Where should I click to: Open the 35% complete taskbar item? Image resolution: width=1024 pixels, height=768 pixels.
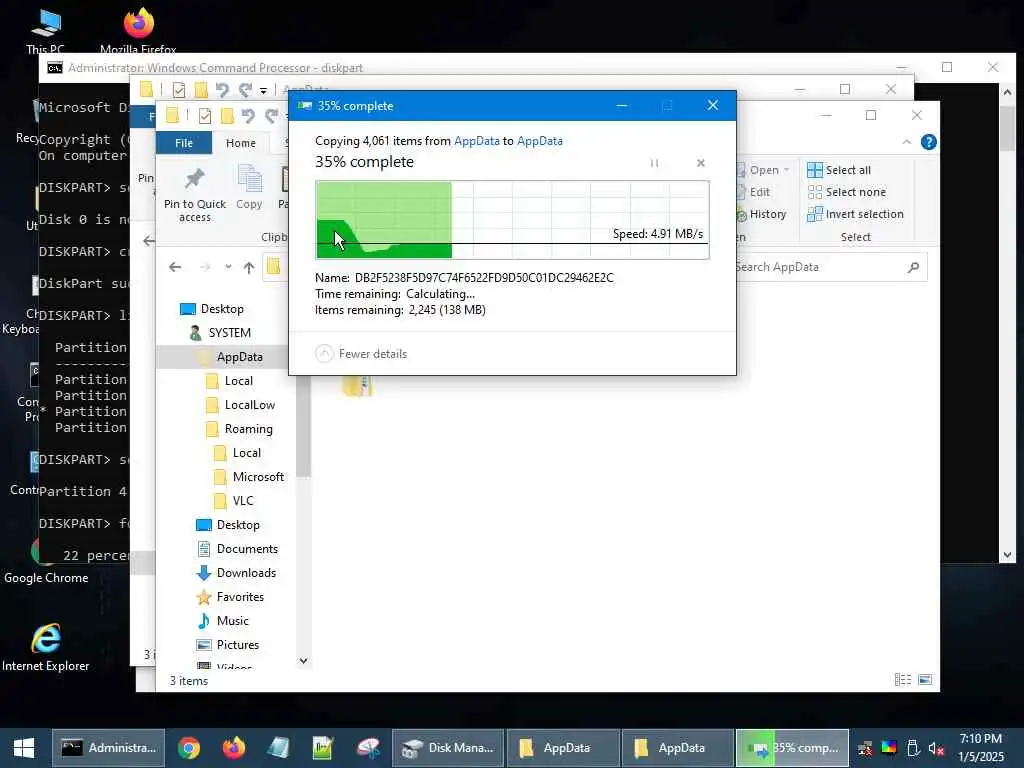(x=793, y=748)
